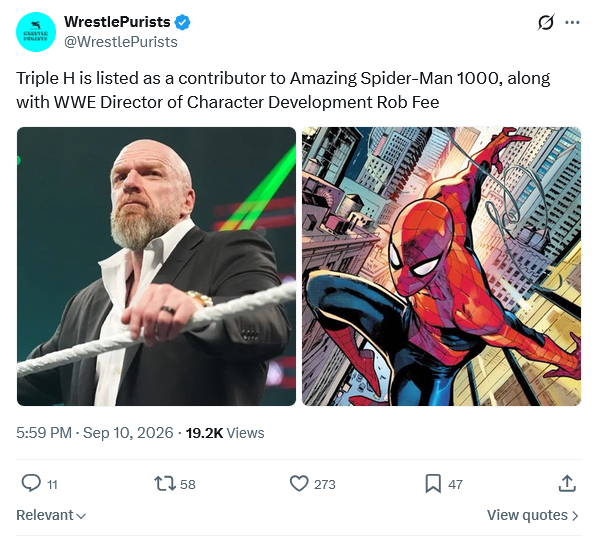Click the 5:59 PM Sep 10, 2026 timestamp

pyautogui.click(x=95, y=433)
